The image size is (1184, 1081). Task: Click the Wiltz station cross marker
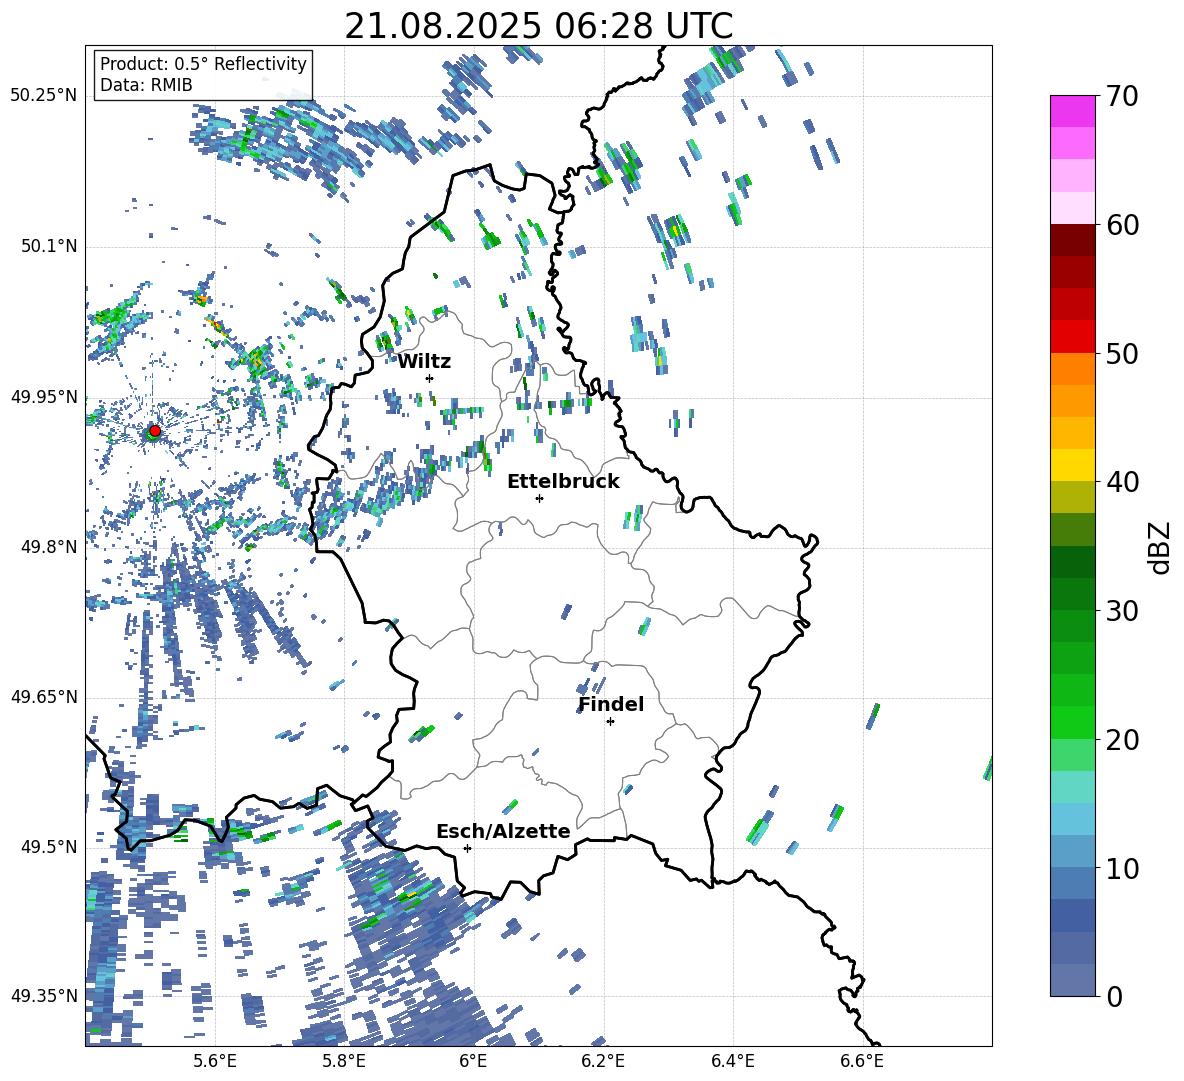coord(430,378)
